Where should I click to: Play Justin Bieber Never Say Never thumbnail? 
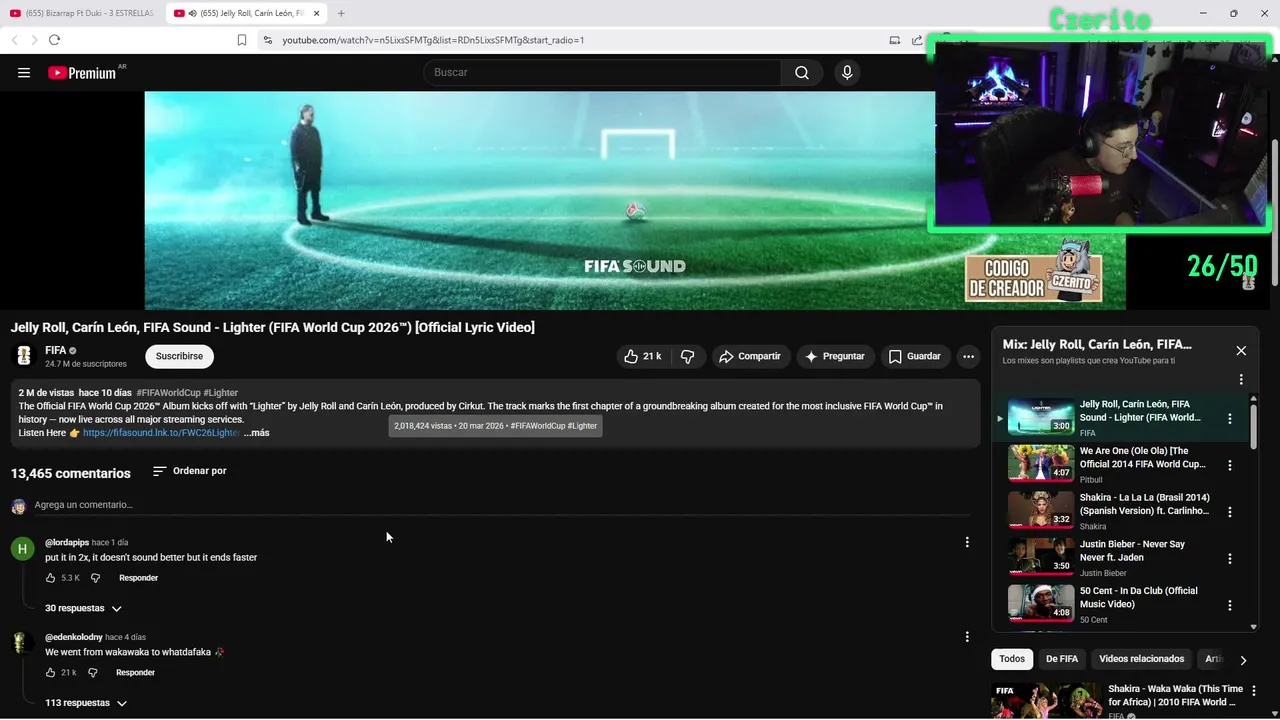pos(1041,557)
